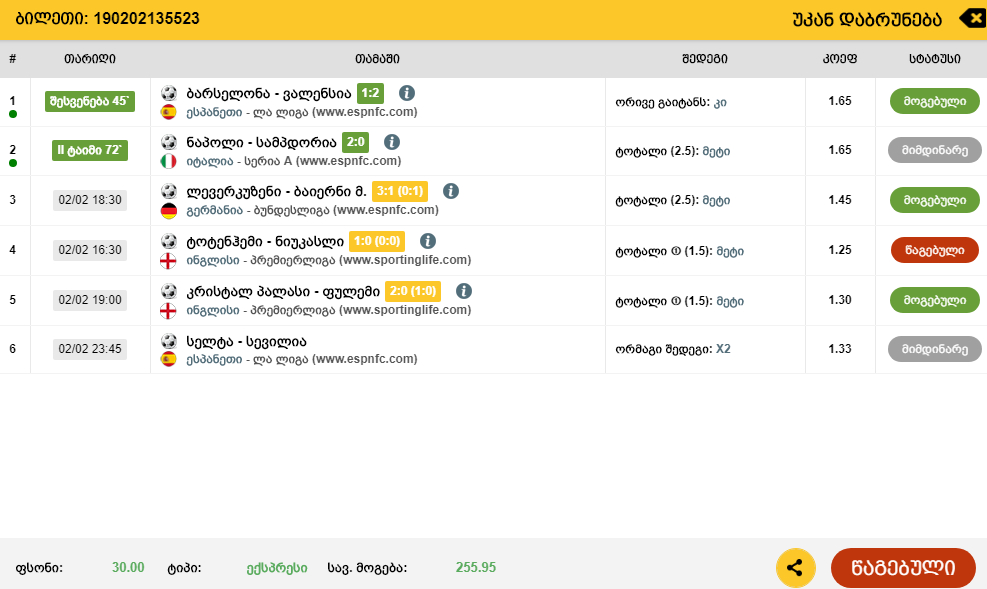Click soccer ball icon on ნაპოლი row
This screenshot has width=987, height=589.
tap(169, 142)
